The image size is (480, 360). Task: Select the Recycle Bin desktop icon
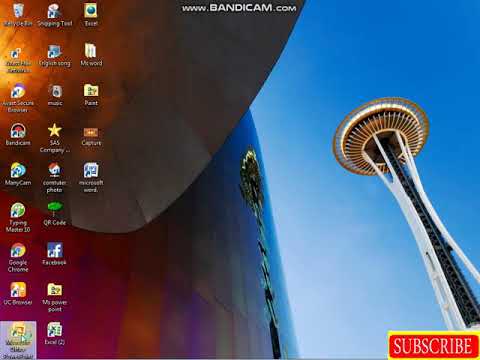18,15
